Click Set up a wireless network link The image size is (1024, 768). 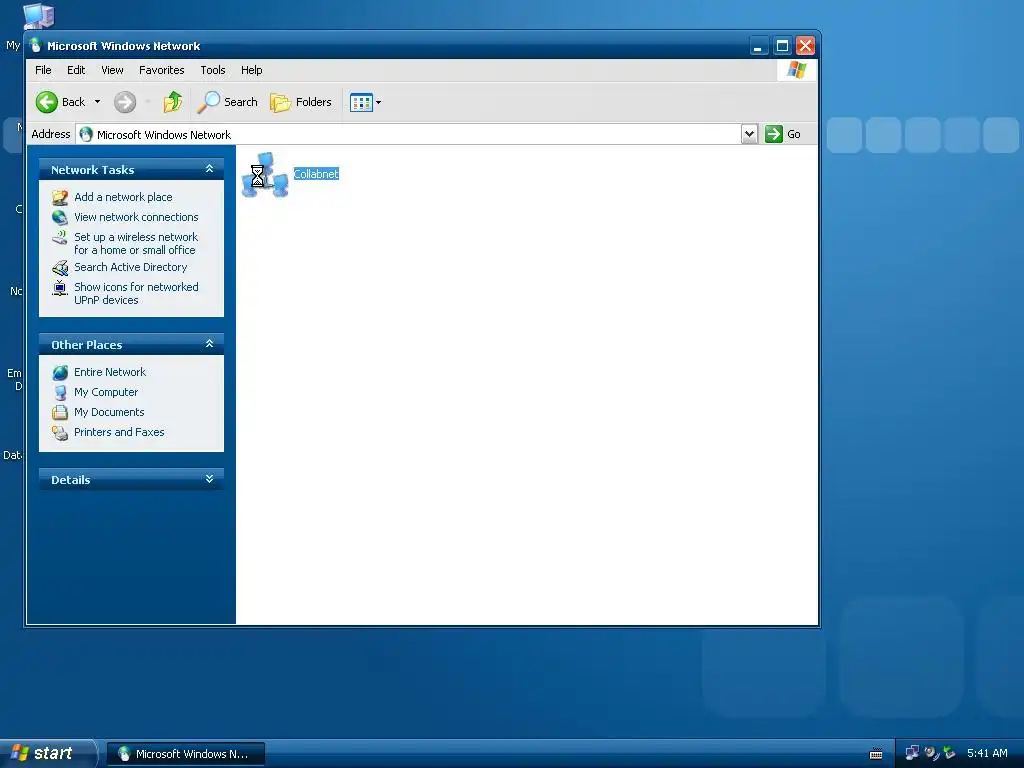(136, 244)
